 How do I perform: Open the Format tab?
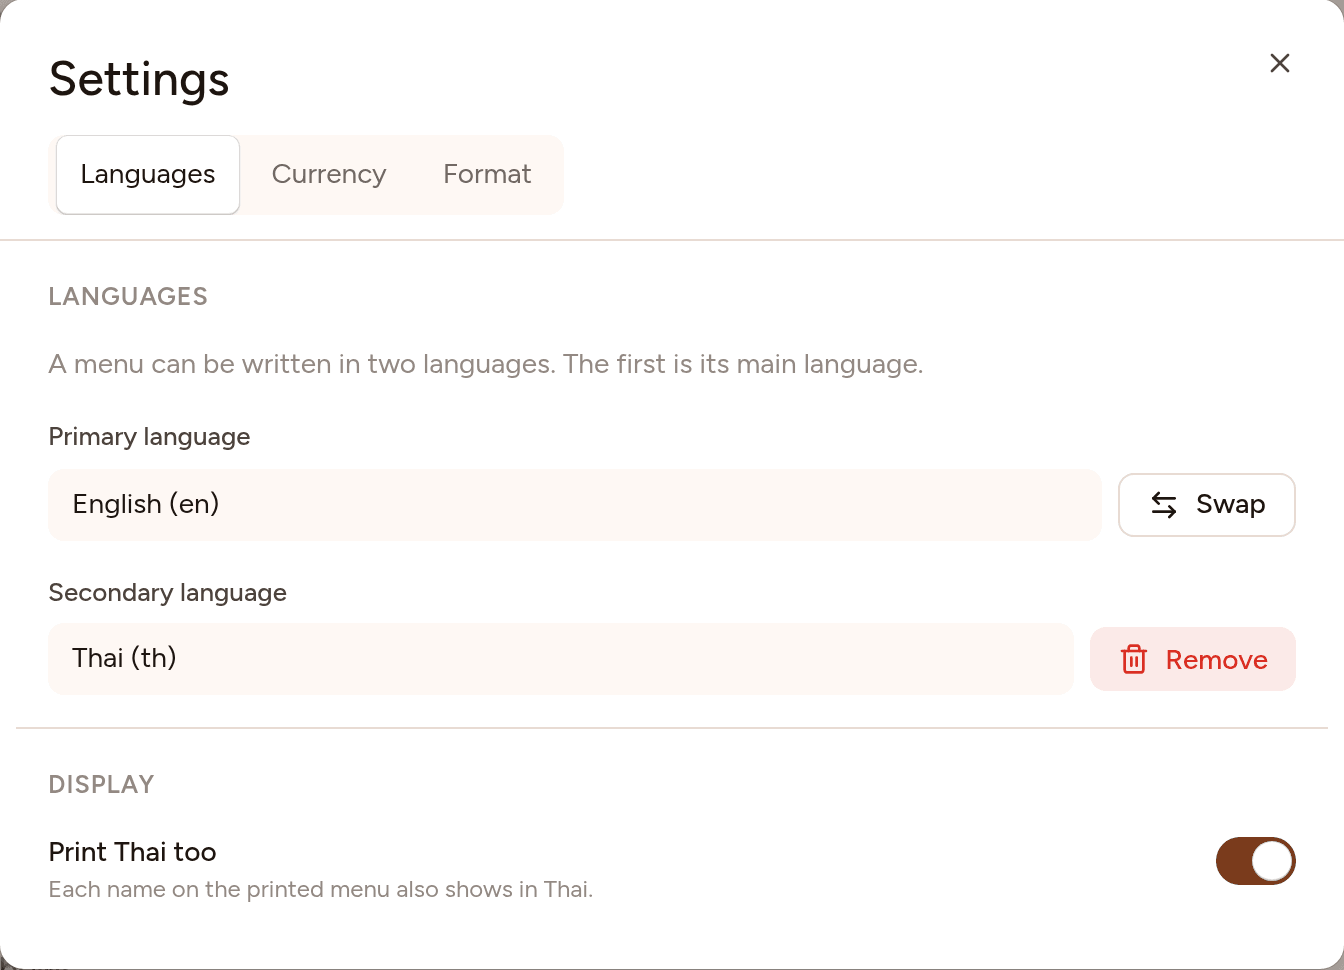click(487, 175)
